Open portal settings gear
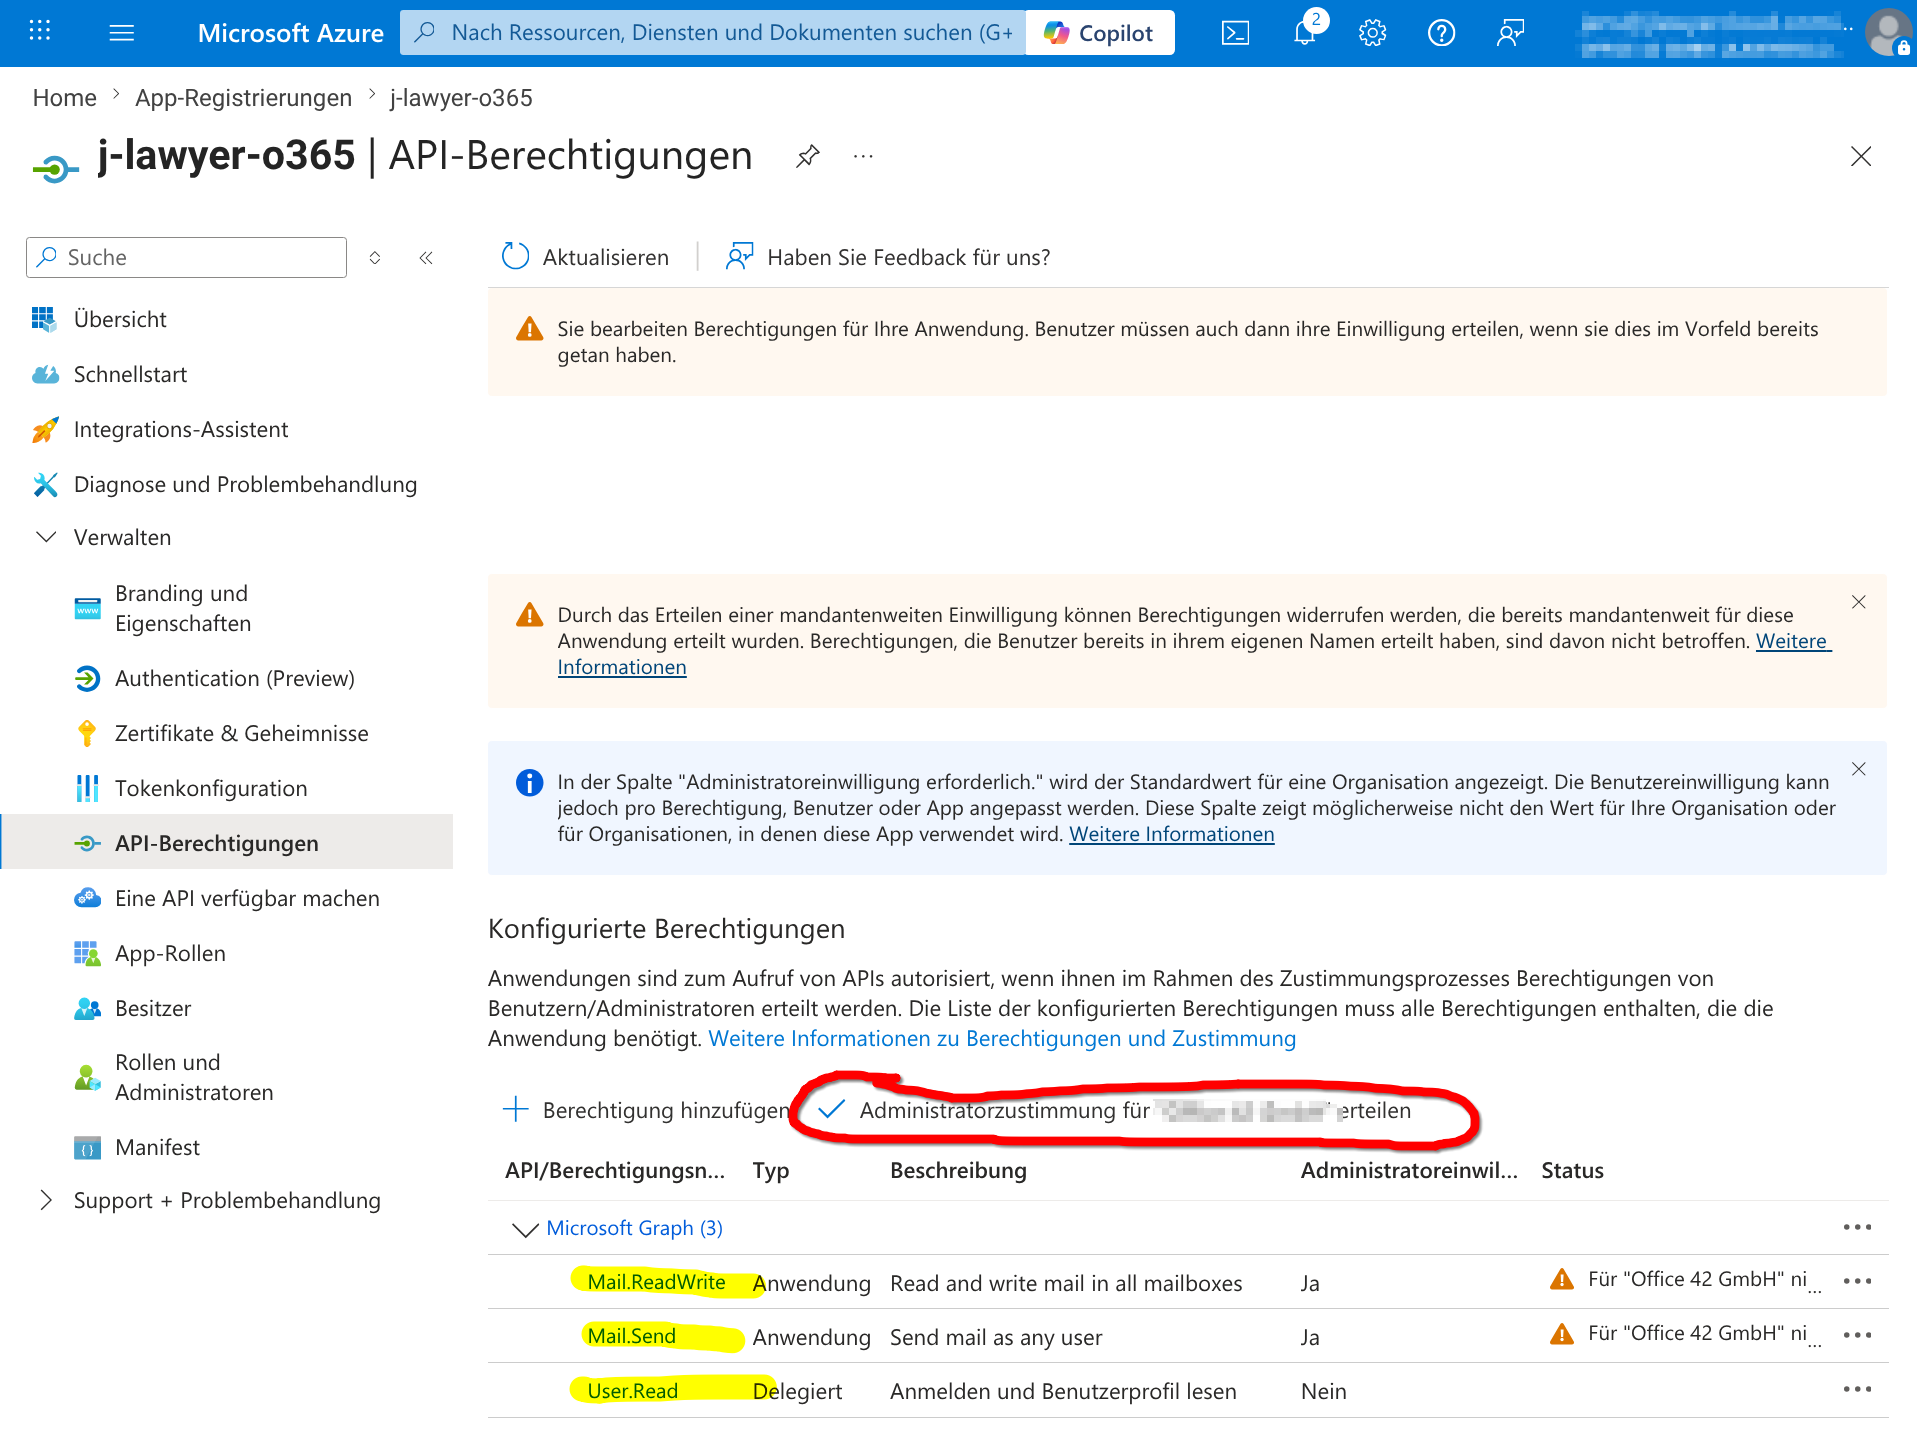1917x1444 pixels. coord(1373,33)
